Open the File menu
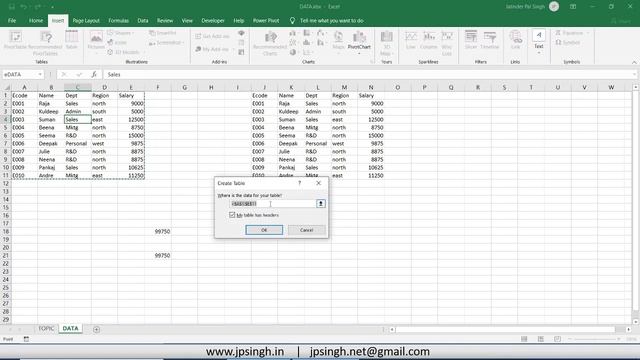This screenshot has height=360, width=640. point(12,20)
